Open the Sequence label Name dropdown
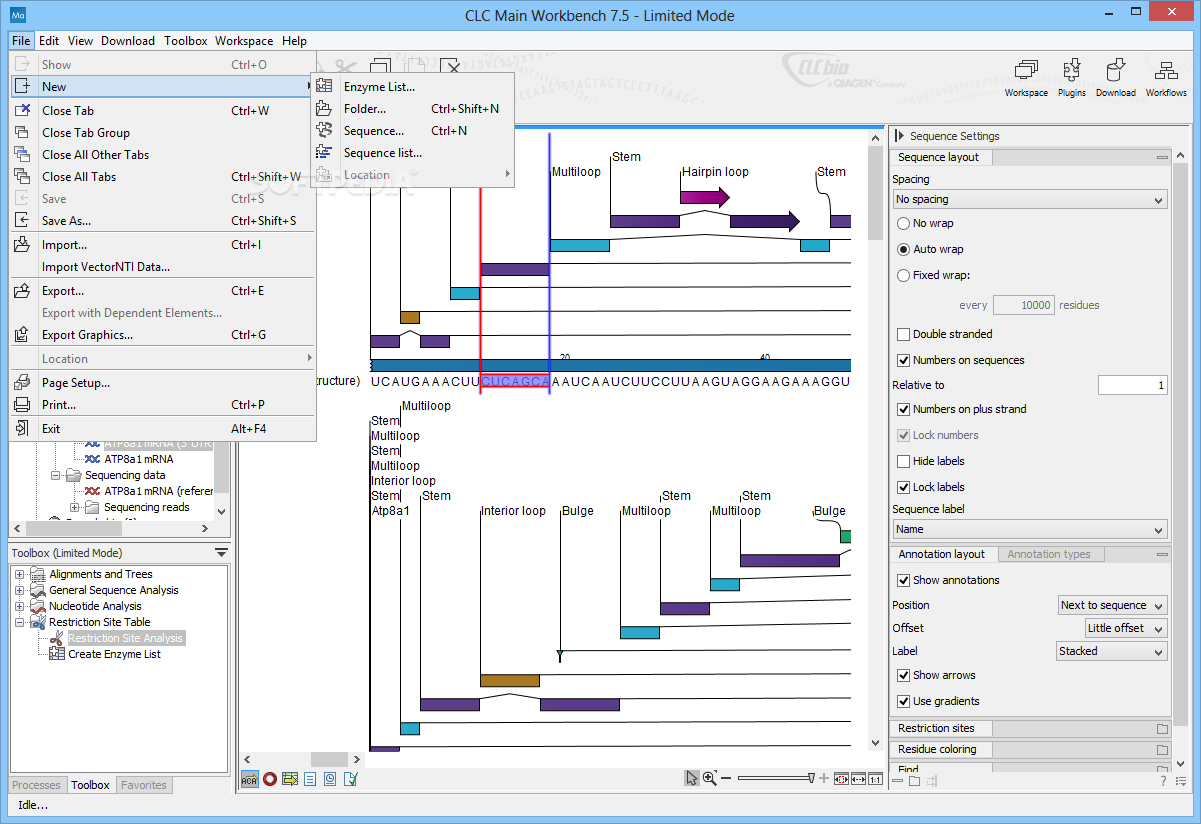Screen dimensions: 1201x824 tap(1029, 529)
